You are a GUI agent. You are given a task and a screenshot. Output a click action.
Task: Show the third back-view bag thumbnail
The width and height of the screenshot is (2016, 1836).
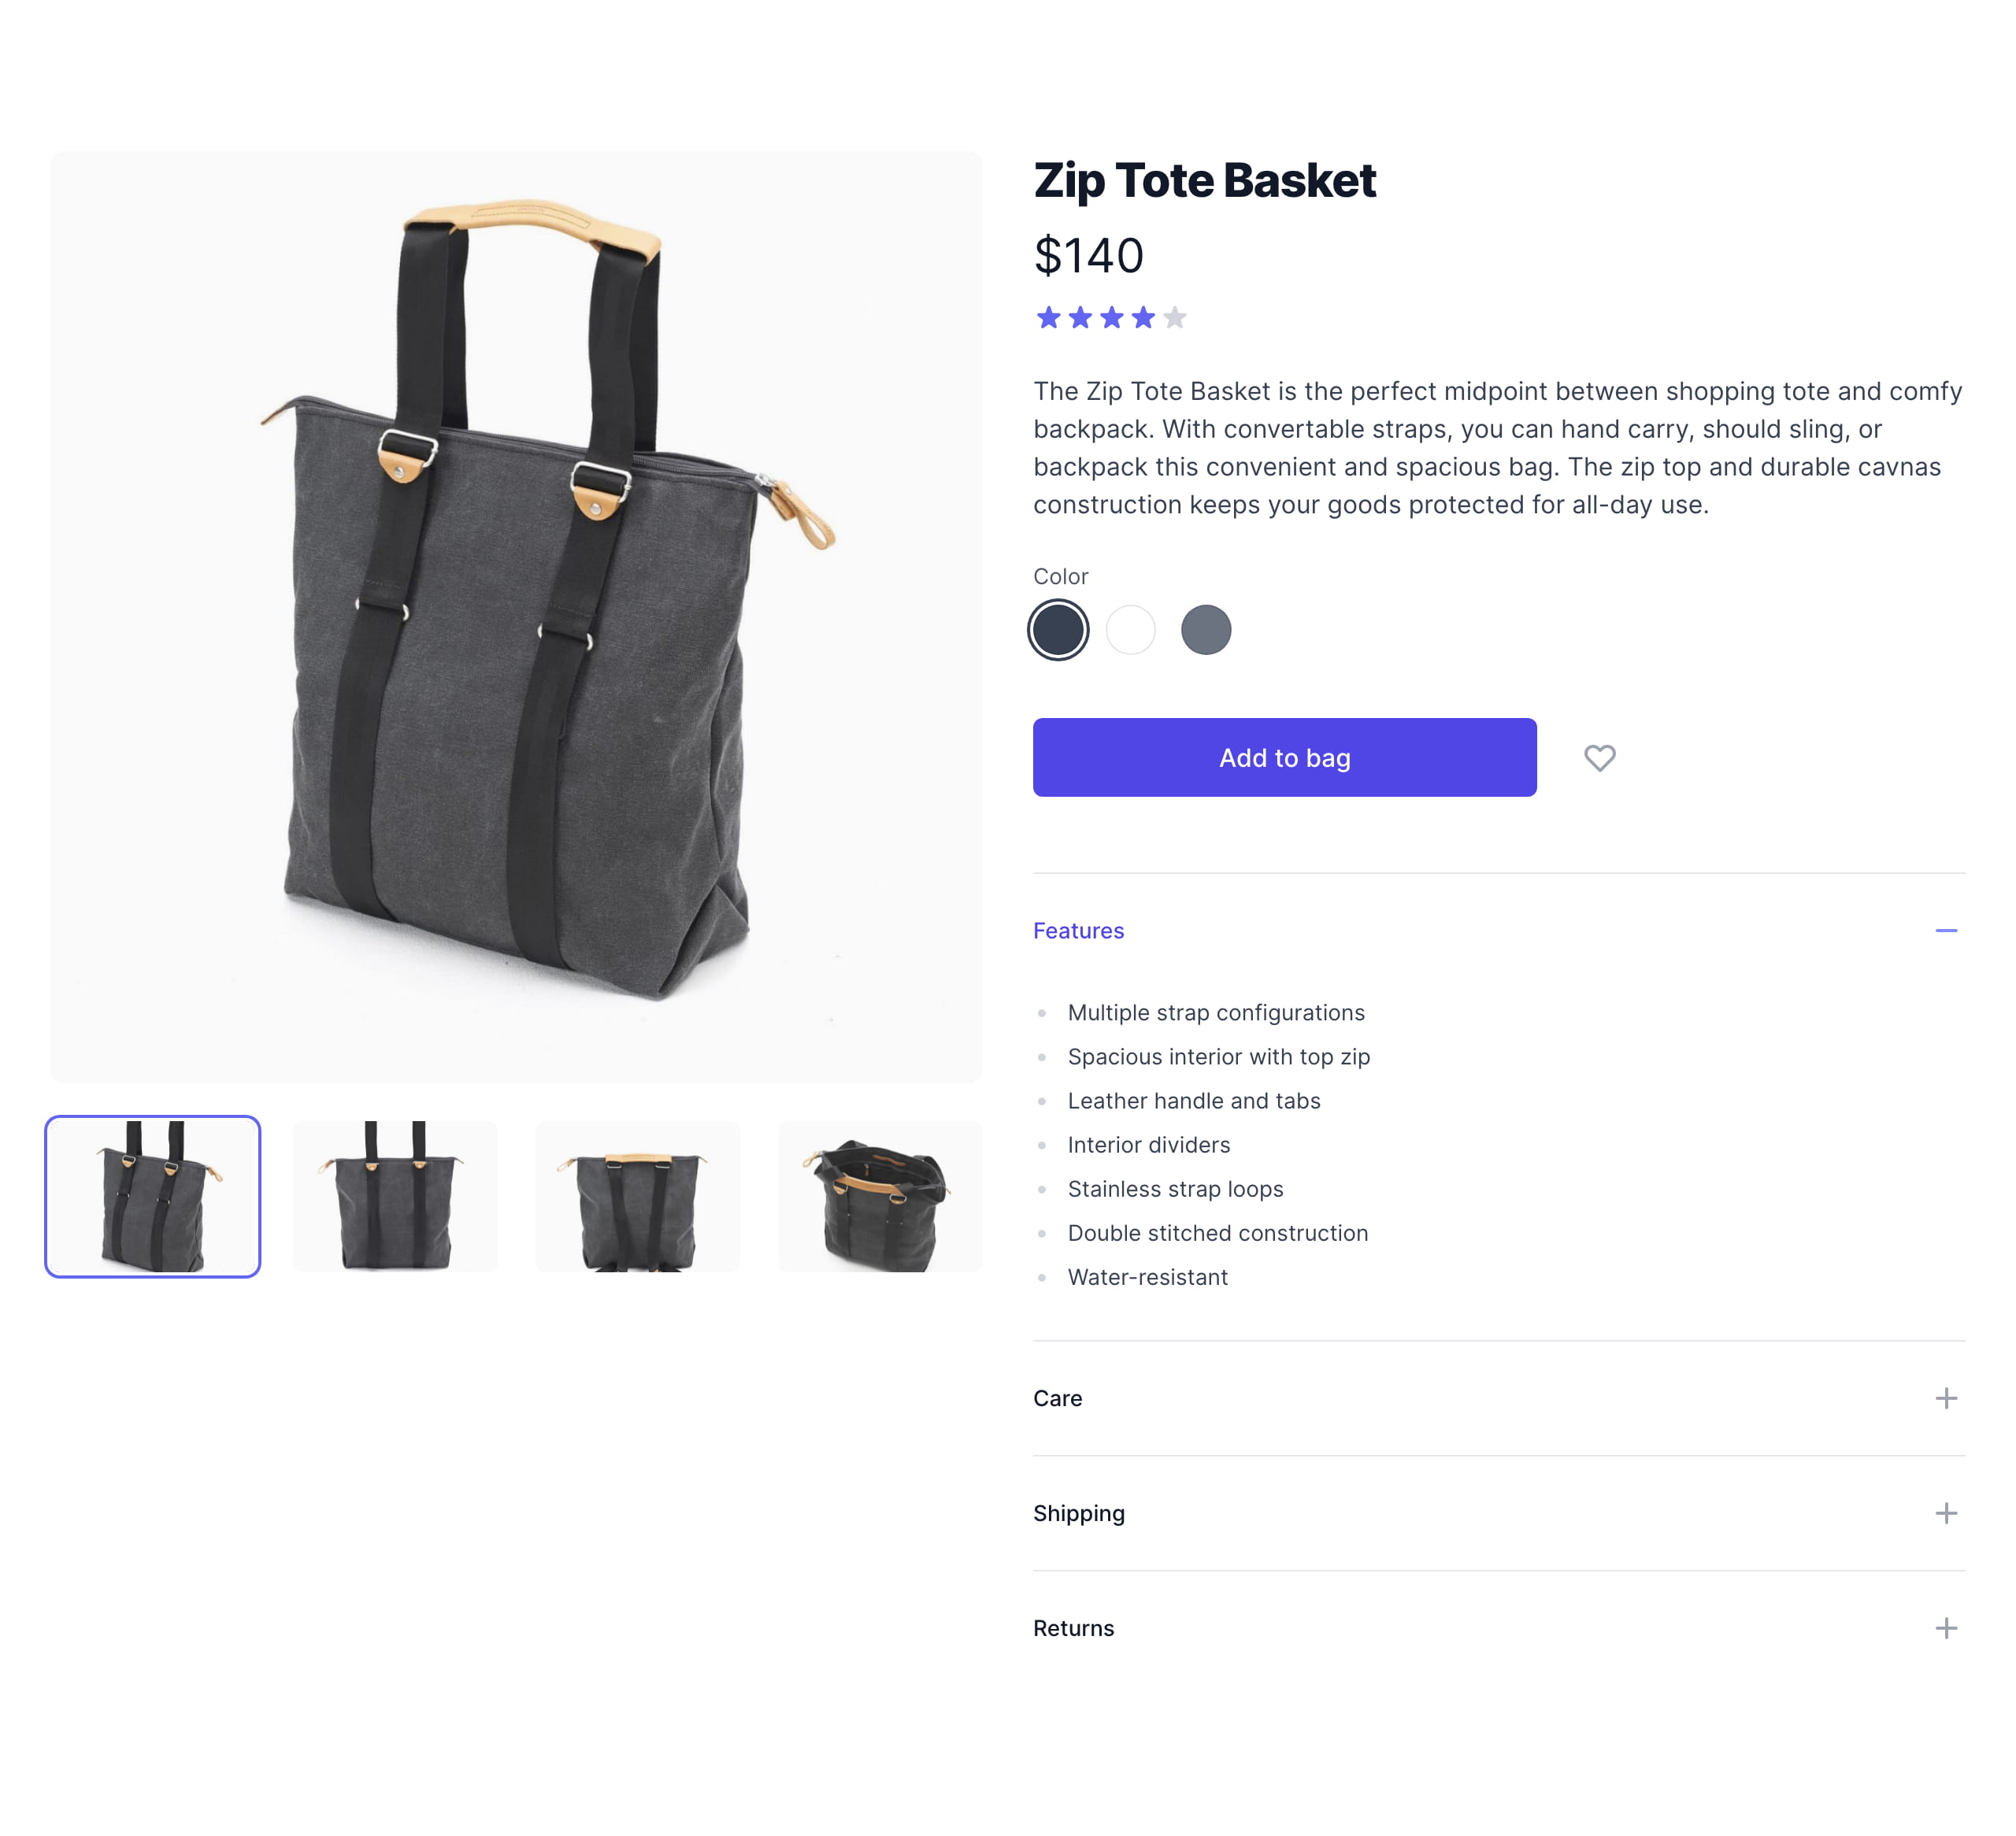point(637,1196)
